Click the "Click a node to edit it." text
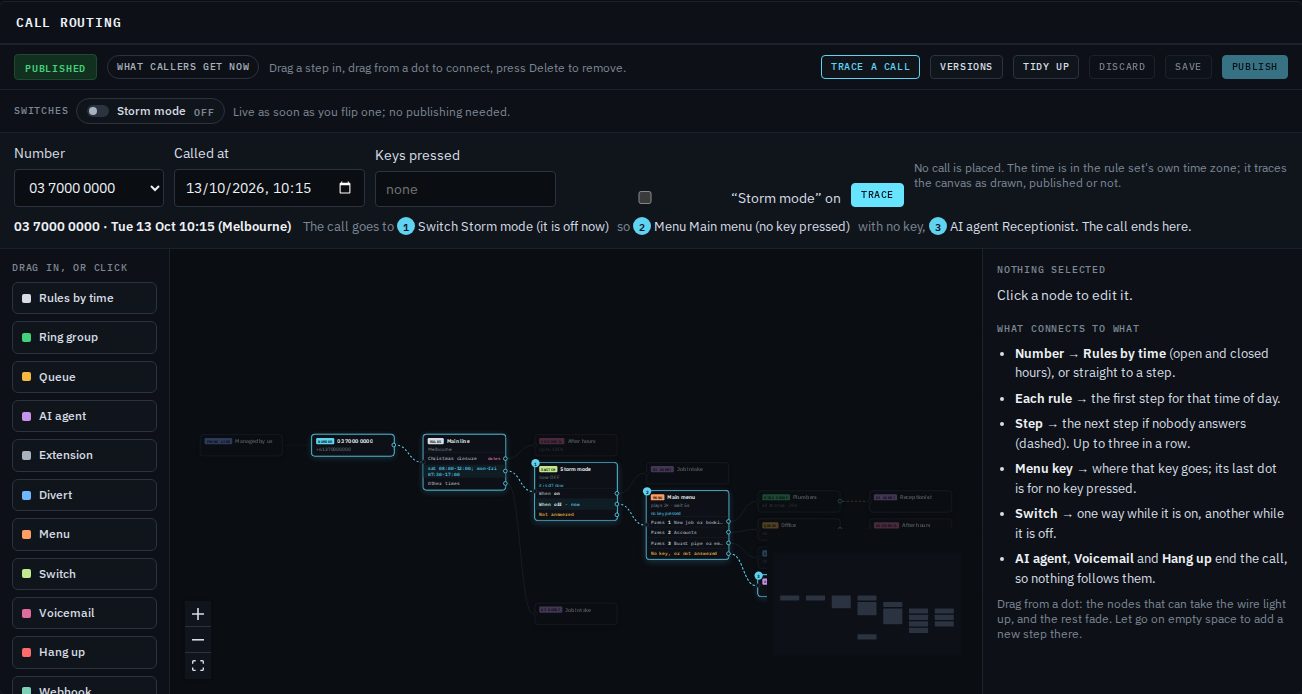The height and width of the screenshot is (694, 1302). click(x=1065, y=295)
